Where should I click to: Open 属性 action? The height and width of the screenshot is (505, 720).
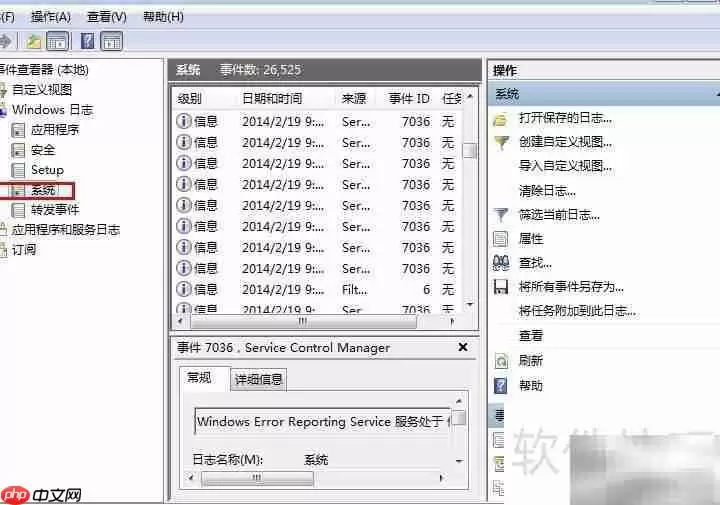click(x=531, y=239)
